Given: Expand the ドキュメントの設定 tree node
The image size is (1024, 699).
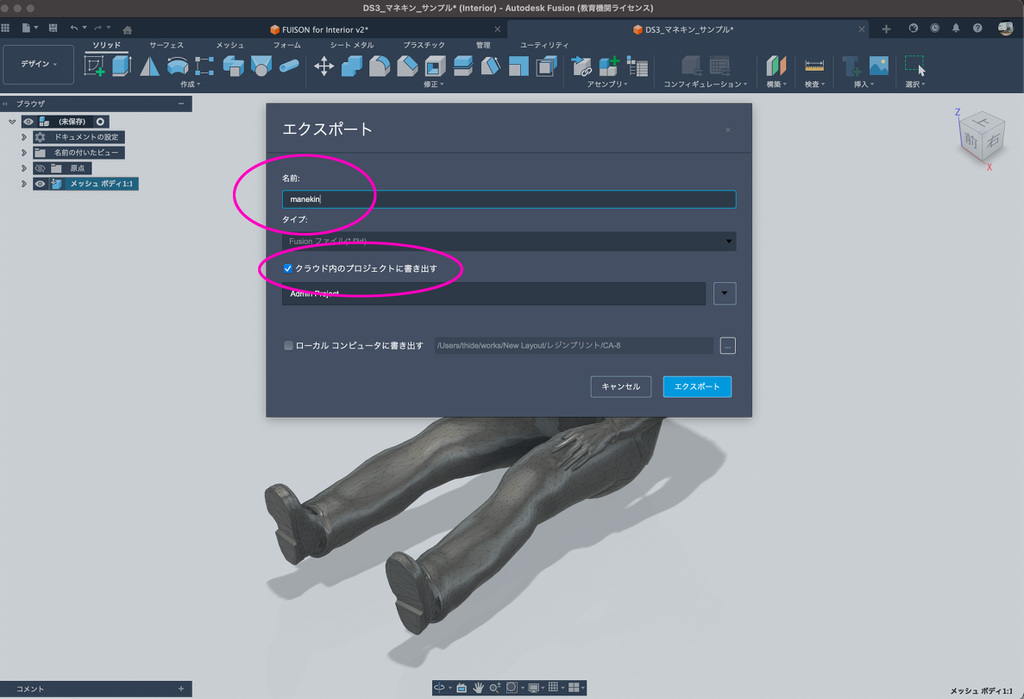Looking at the screenshot, I should tap(24, 137).
